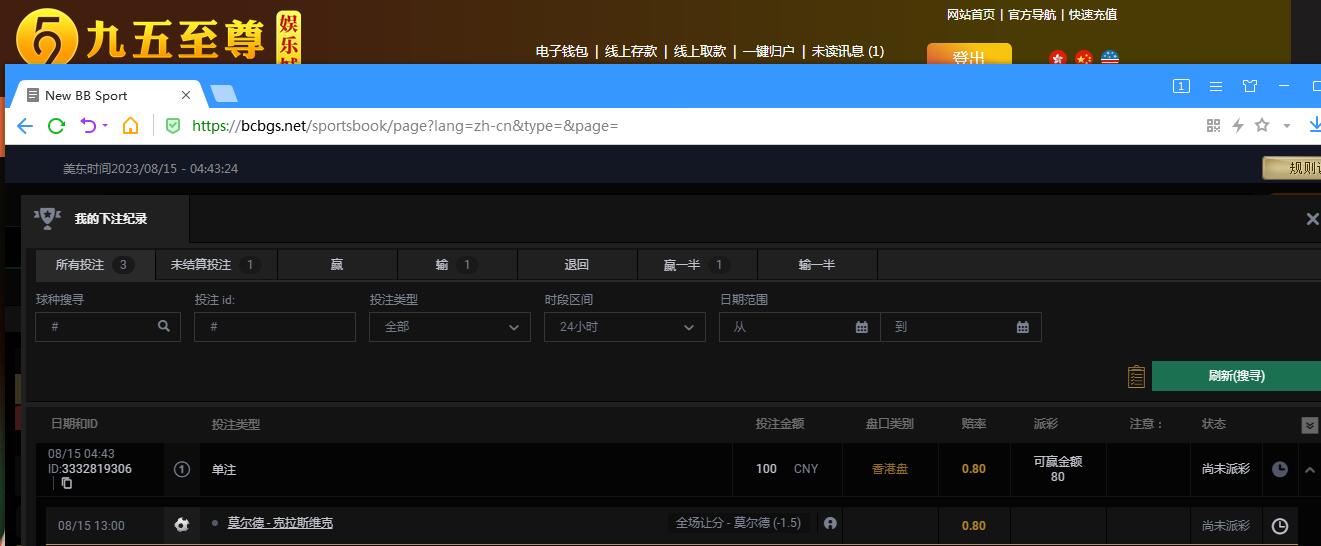This screenshot has height=546, width=1321.
Task: Open the QR code icon in address bar
Action: [x=1213, y=125]
